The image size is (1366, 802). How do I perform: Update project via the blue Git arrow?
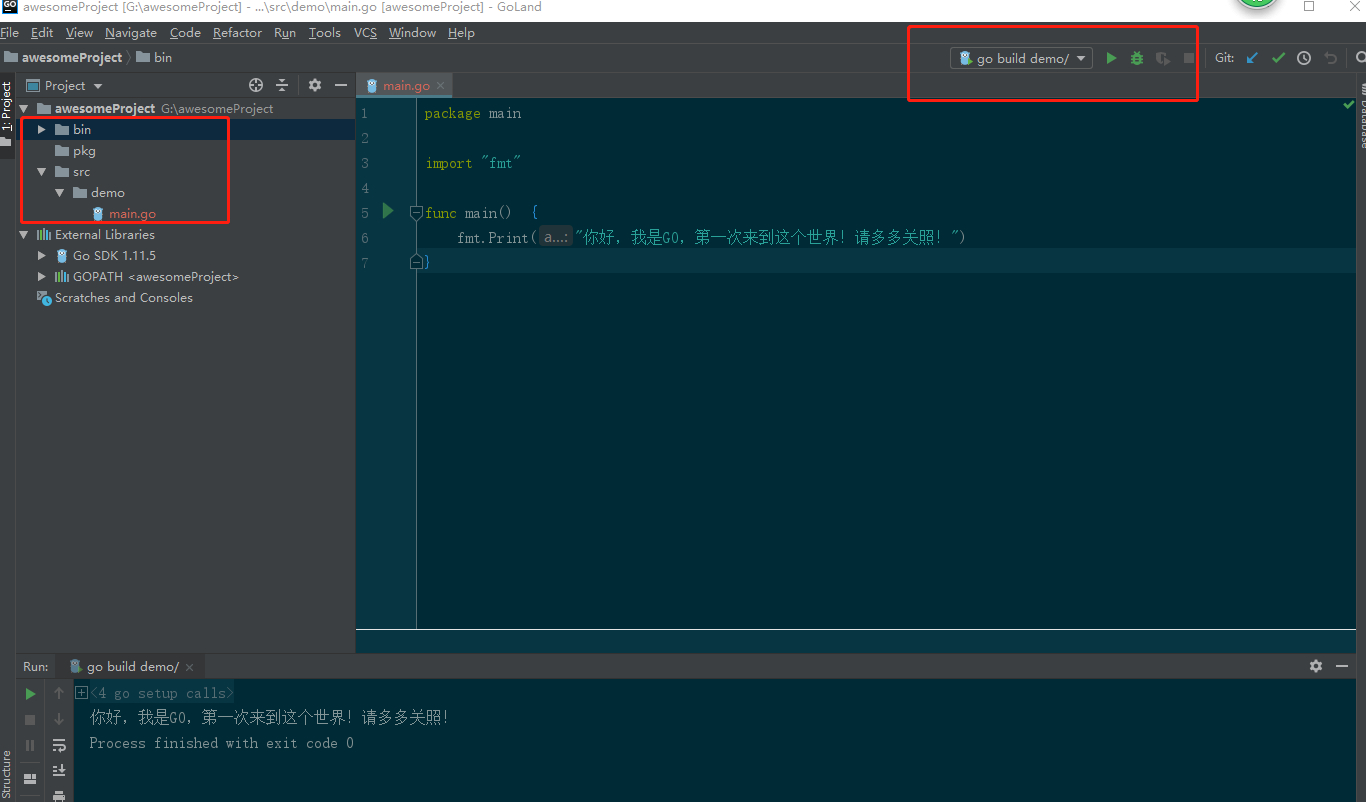click(1252, 58)
